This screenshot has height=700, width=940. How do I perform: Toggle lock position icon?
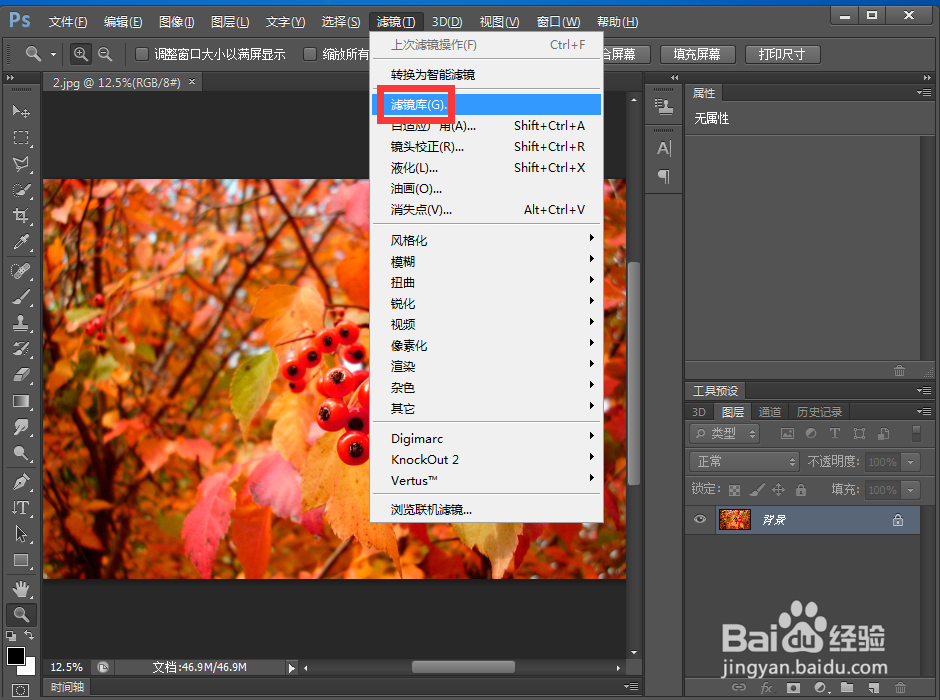coord(778,490)
